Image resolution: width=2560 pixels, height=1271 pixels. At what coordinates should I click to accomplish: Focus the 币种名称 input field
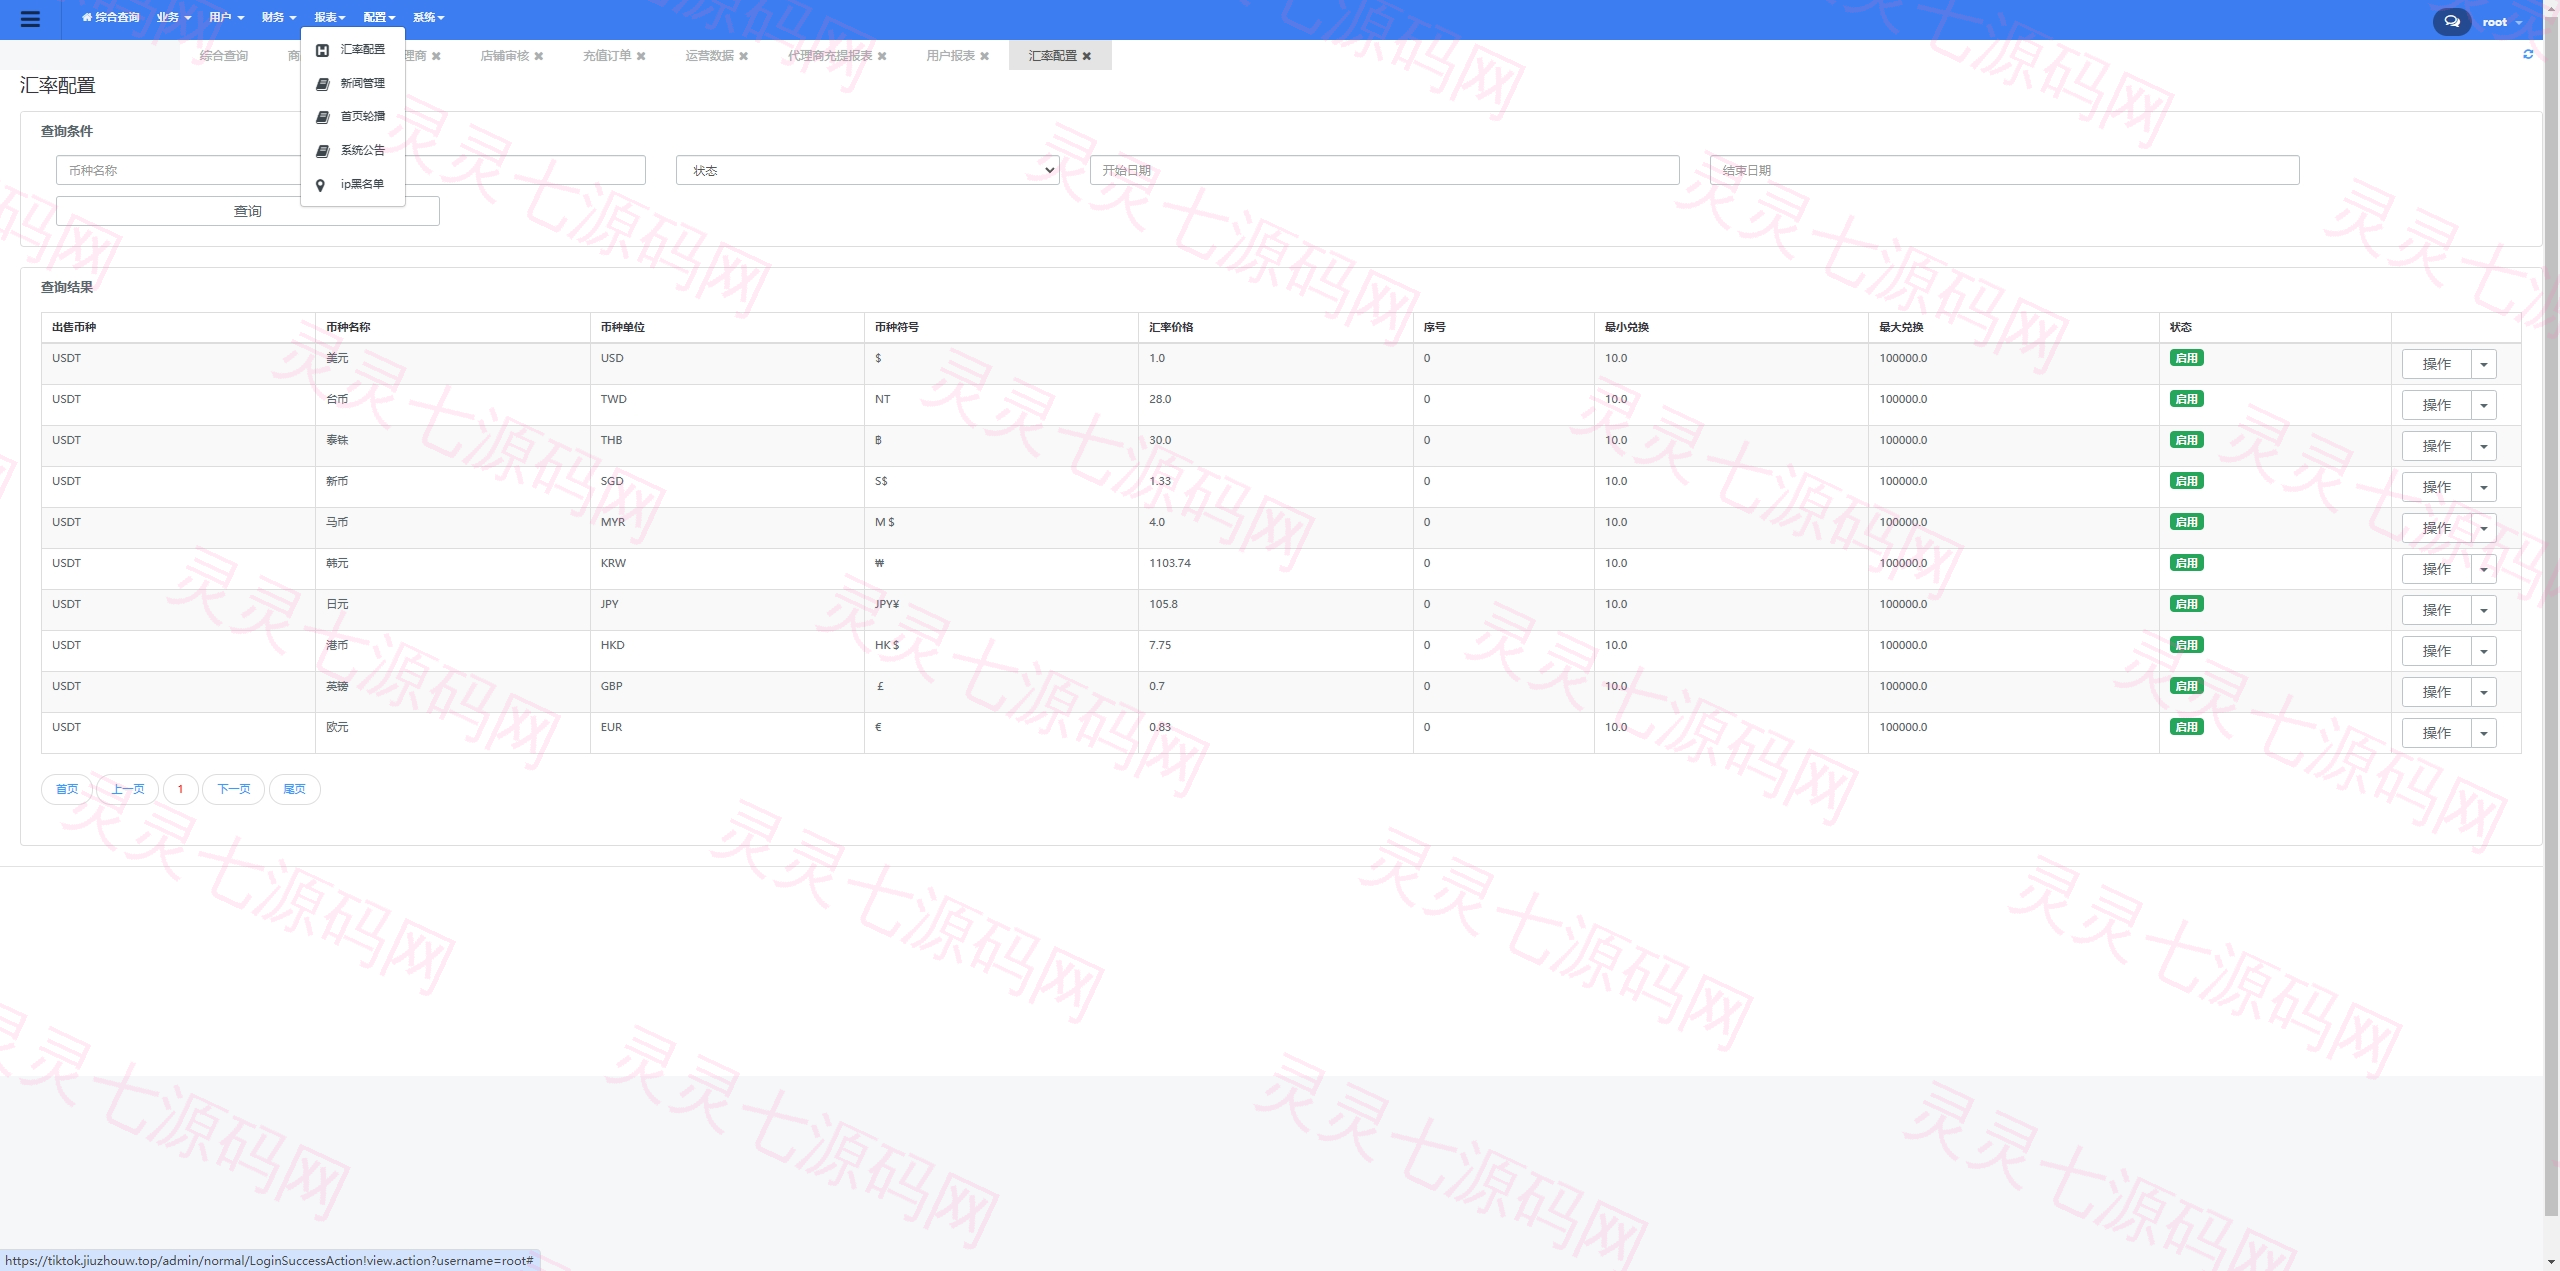[351, 170]
